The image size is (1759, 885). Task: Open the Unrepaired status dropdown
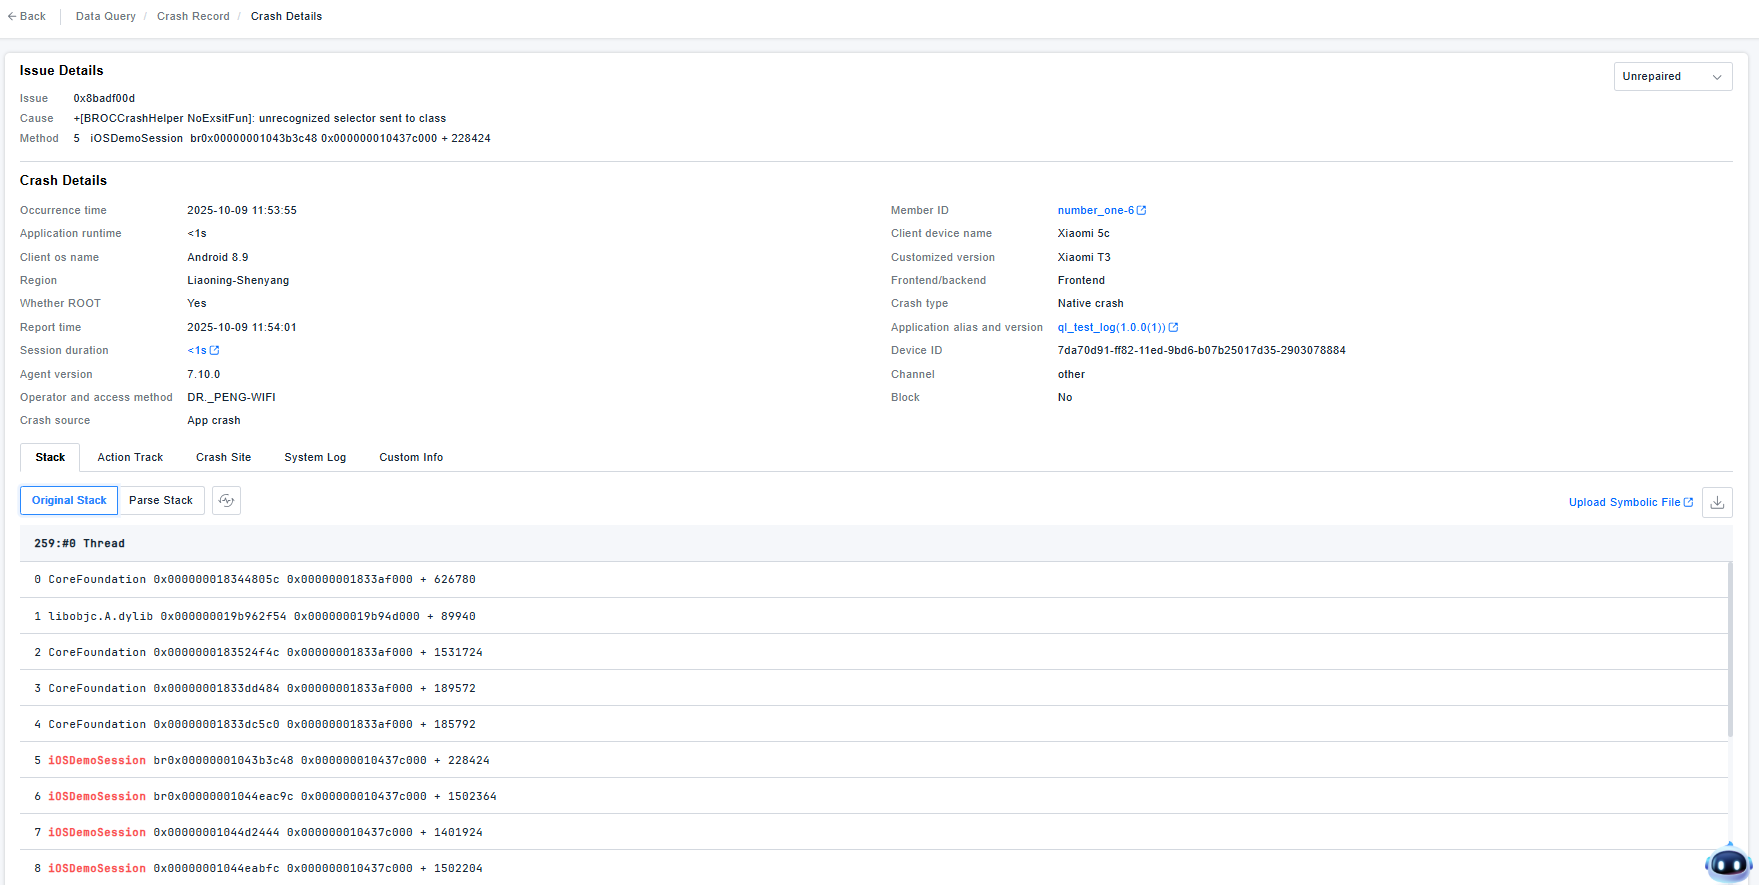click(x=1672, y=77)
